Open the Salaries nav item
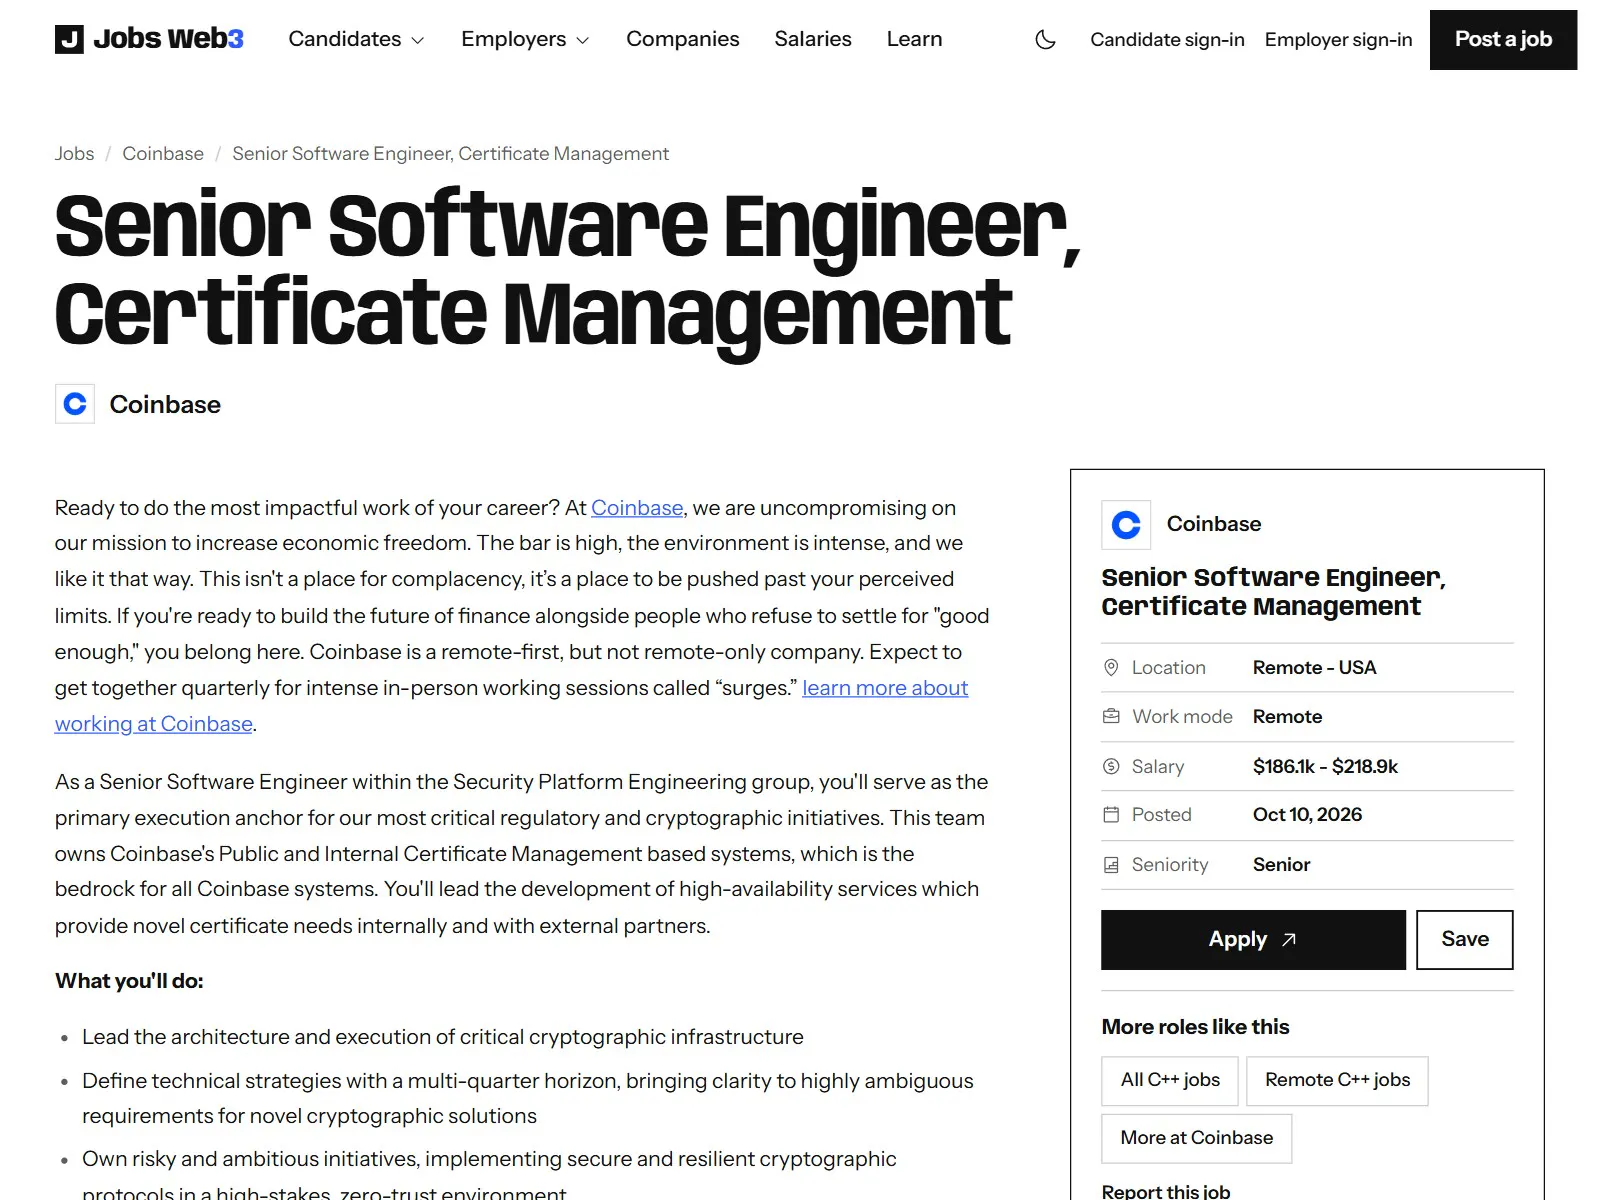Image resolution: width=1600 pixels, height=1200 pixels. click(813, 39)
